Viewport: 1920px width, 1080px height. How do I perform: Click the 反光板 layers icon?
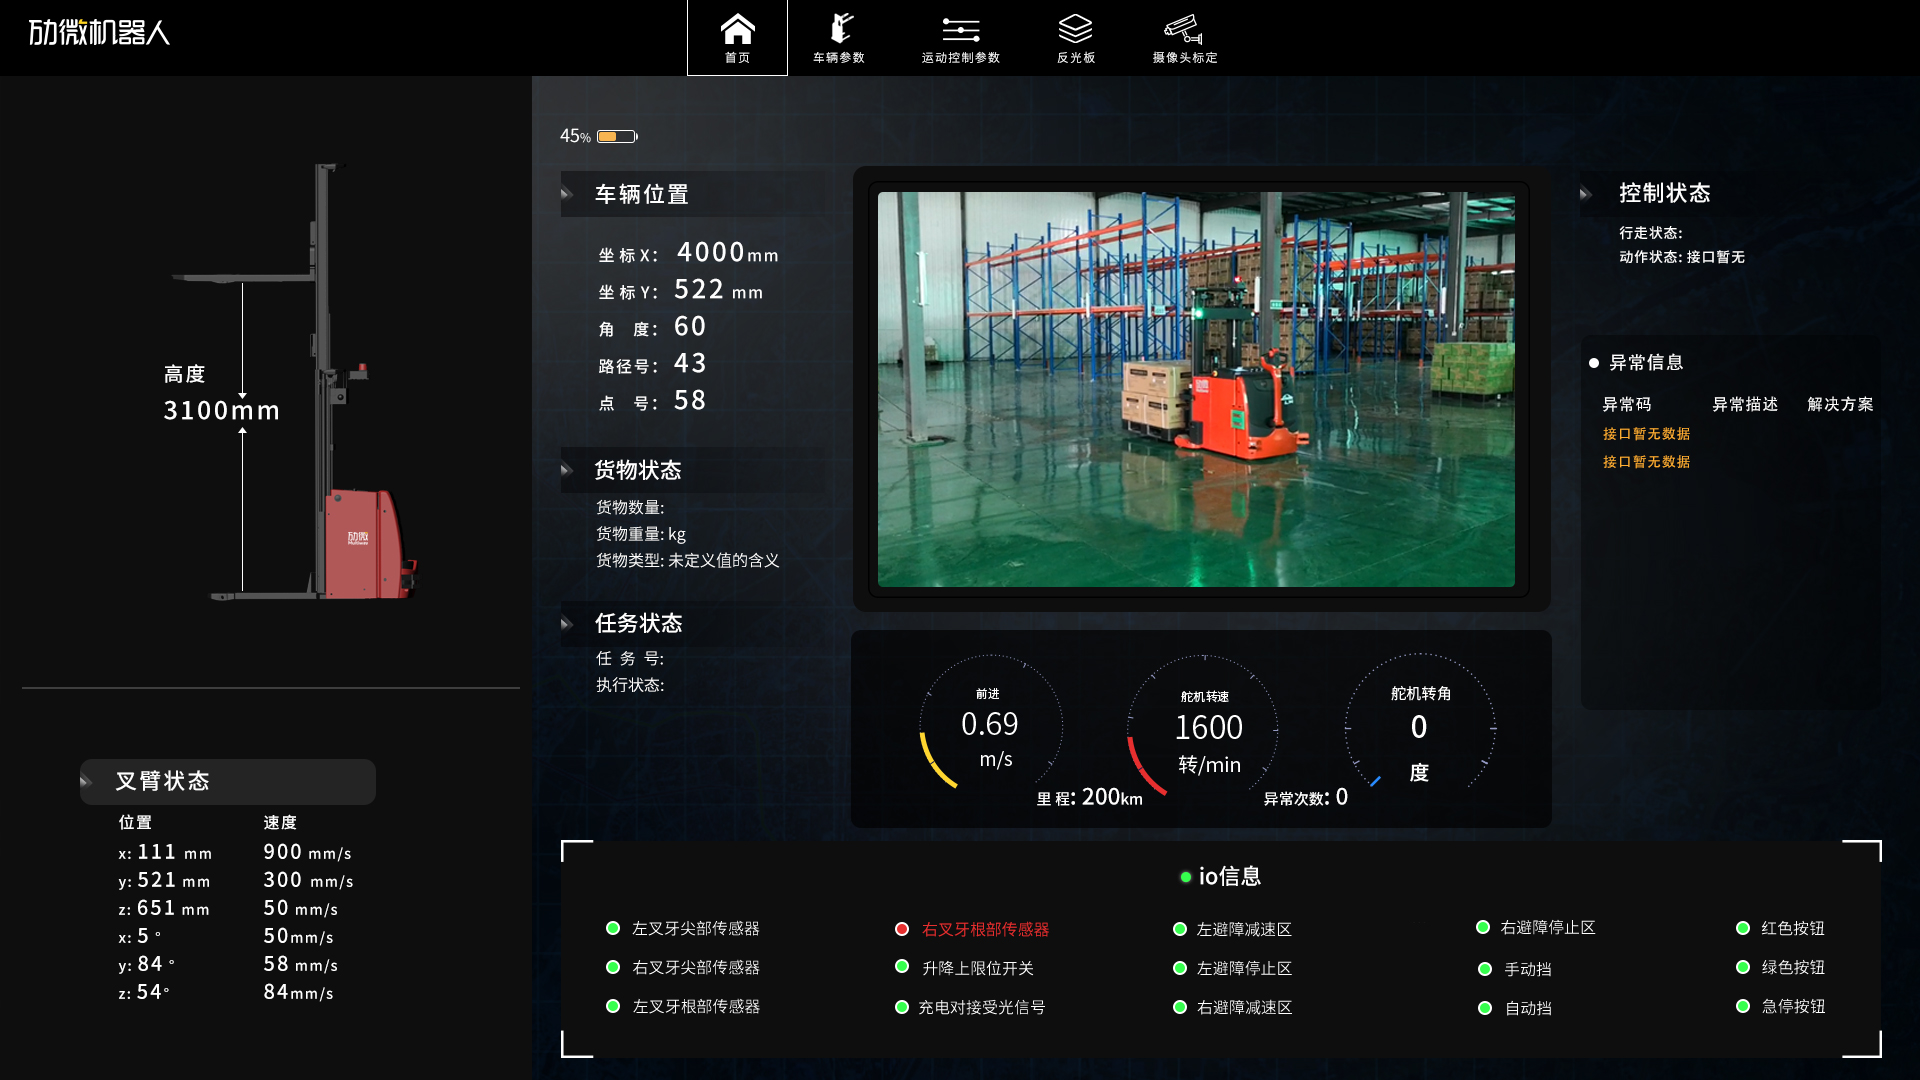1074,29
